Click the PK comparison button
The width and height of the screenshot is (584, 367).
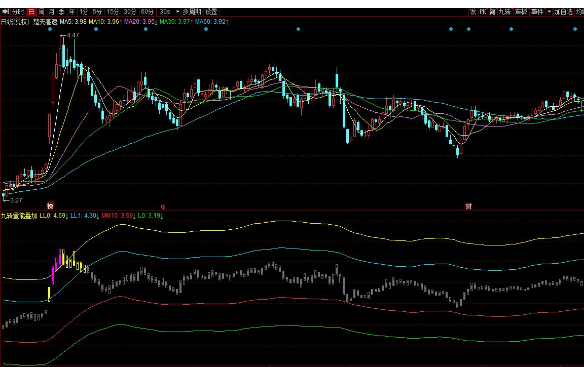coord(483,12)
